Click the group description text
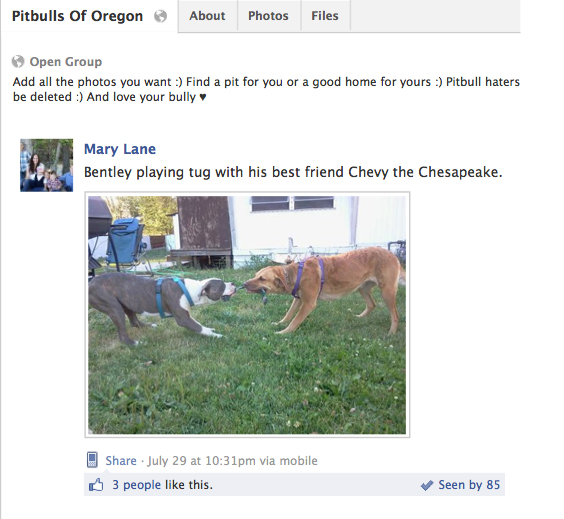This screenshot has width=564, height=519. click(x=266, y=89)
